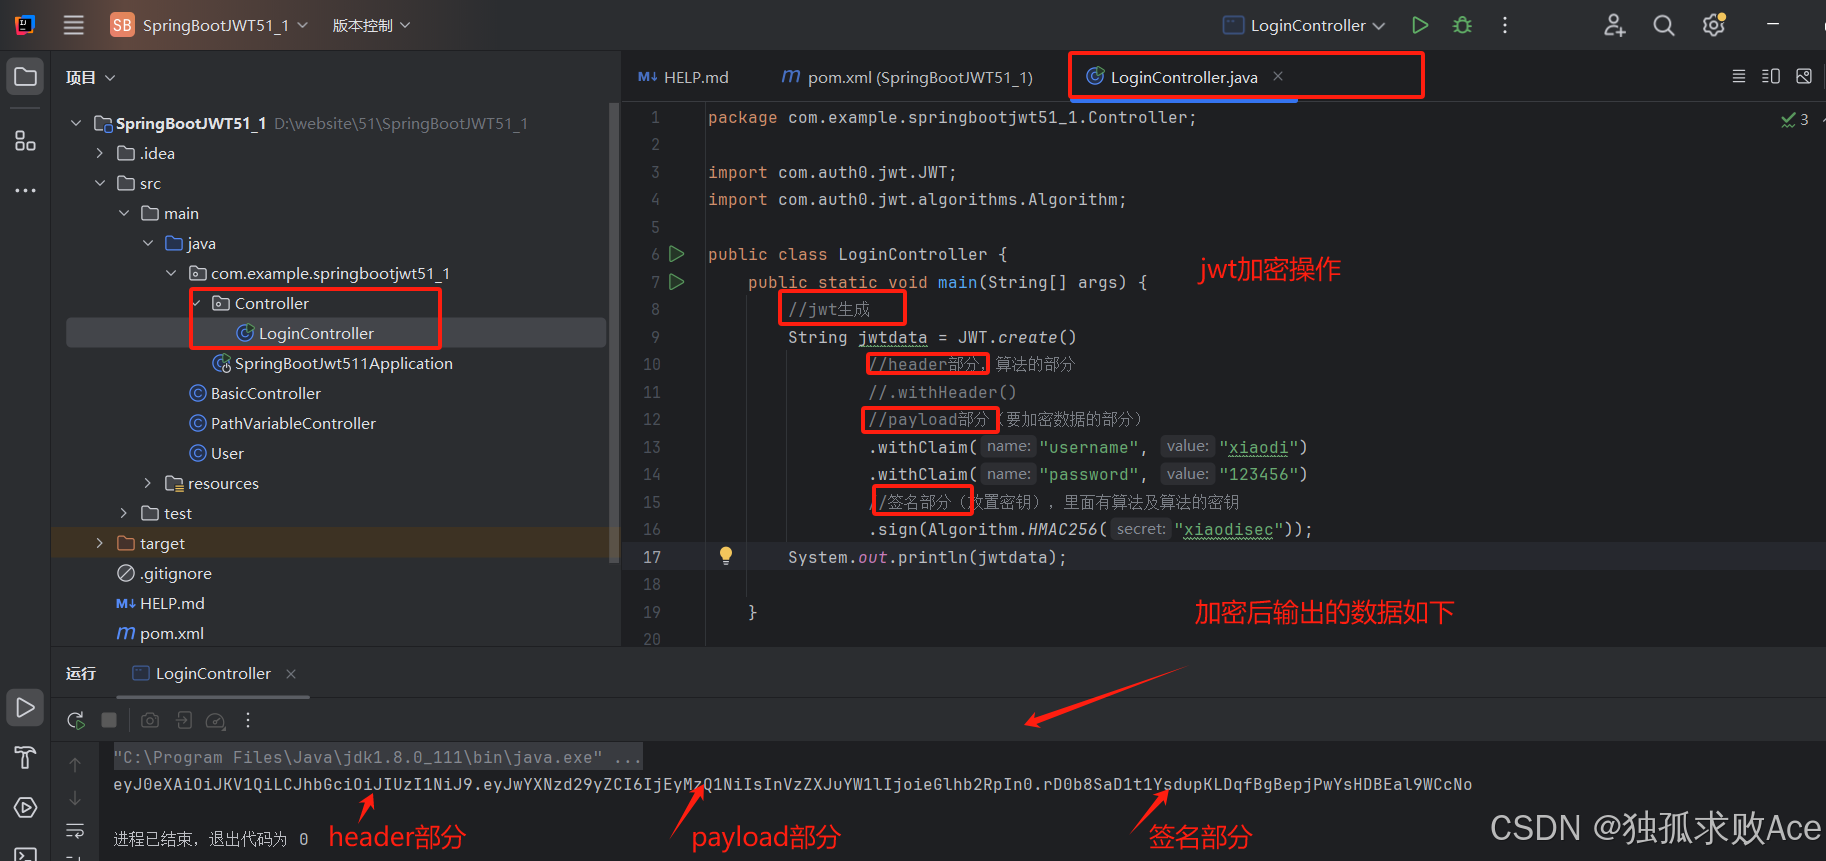Open the Build hammer tool window
The image size is (1826, 861).
coord(26,758)
